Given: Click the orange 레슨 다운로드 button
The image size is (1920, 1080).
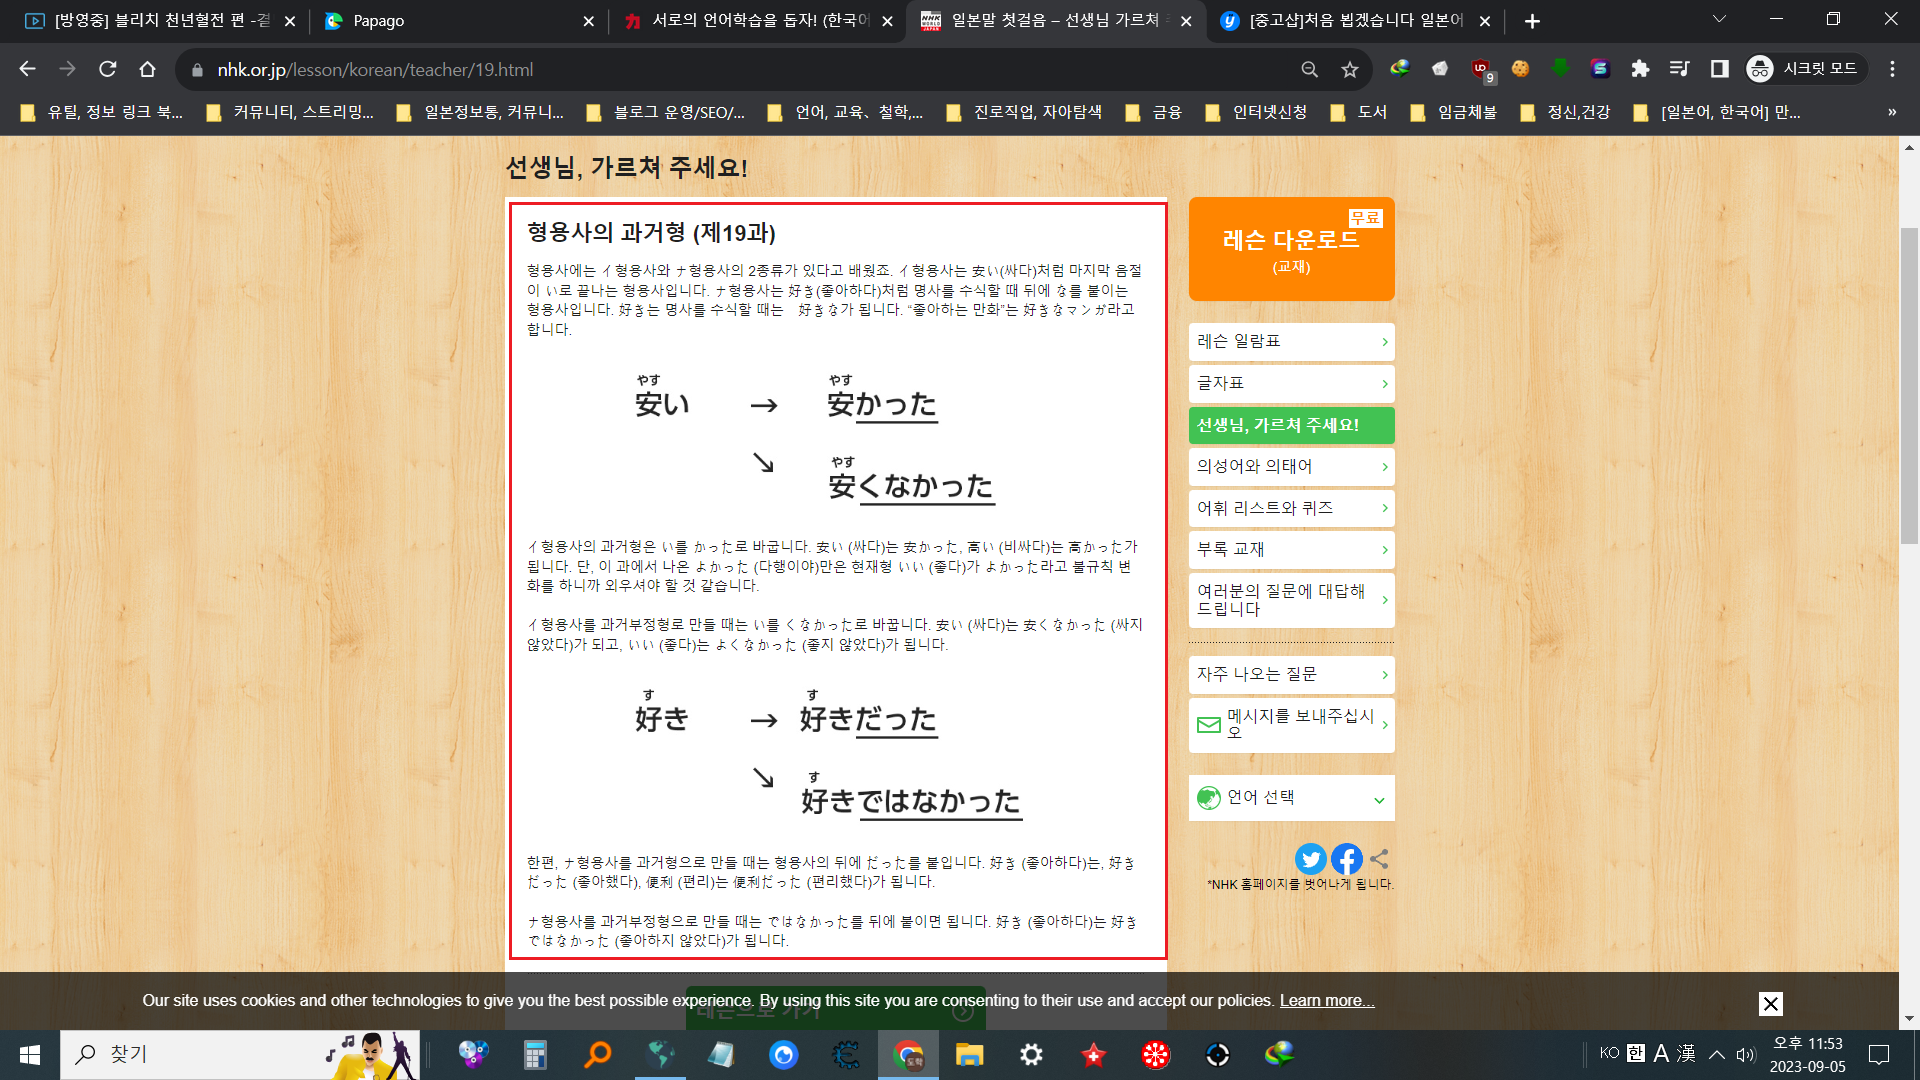Looking at the screenshot, I should 1291,249.
